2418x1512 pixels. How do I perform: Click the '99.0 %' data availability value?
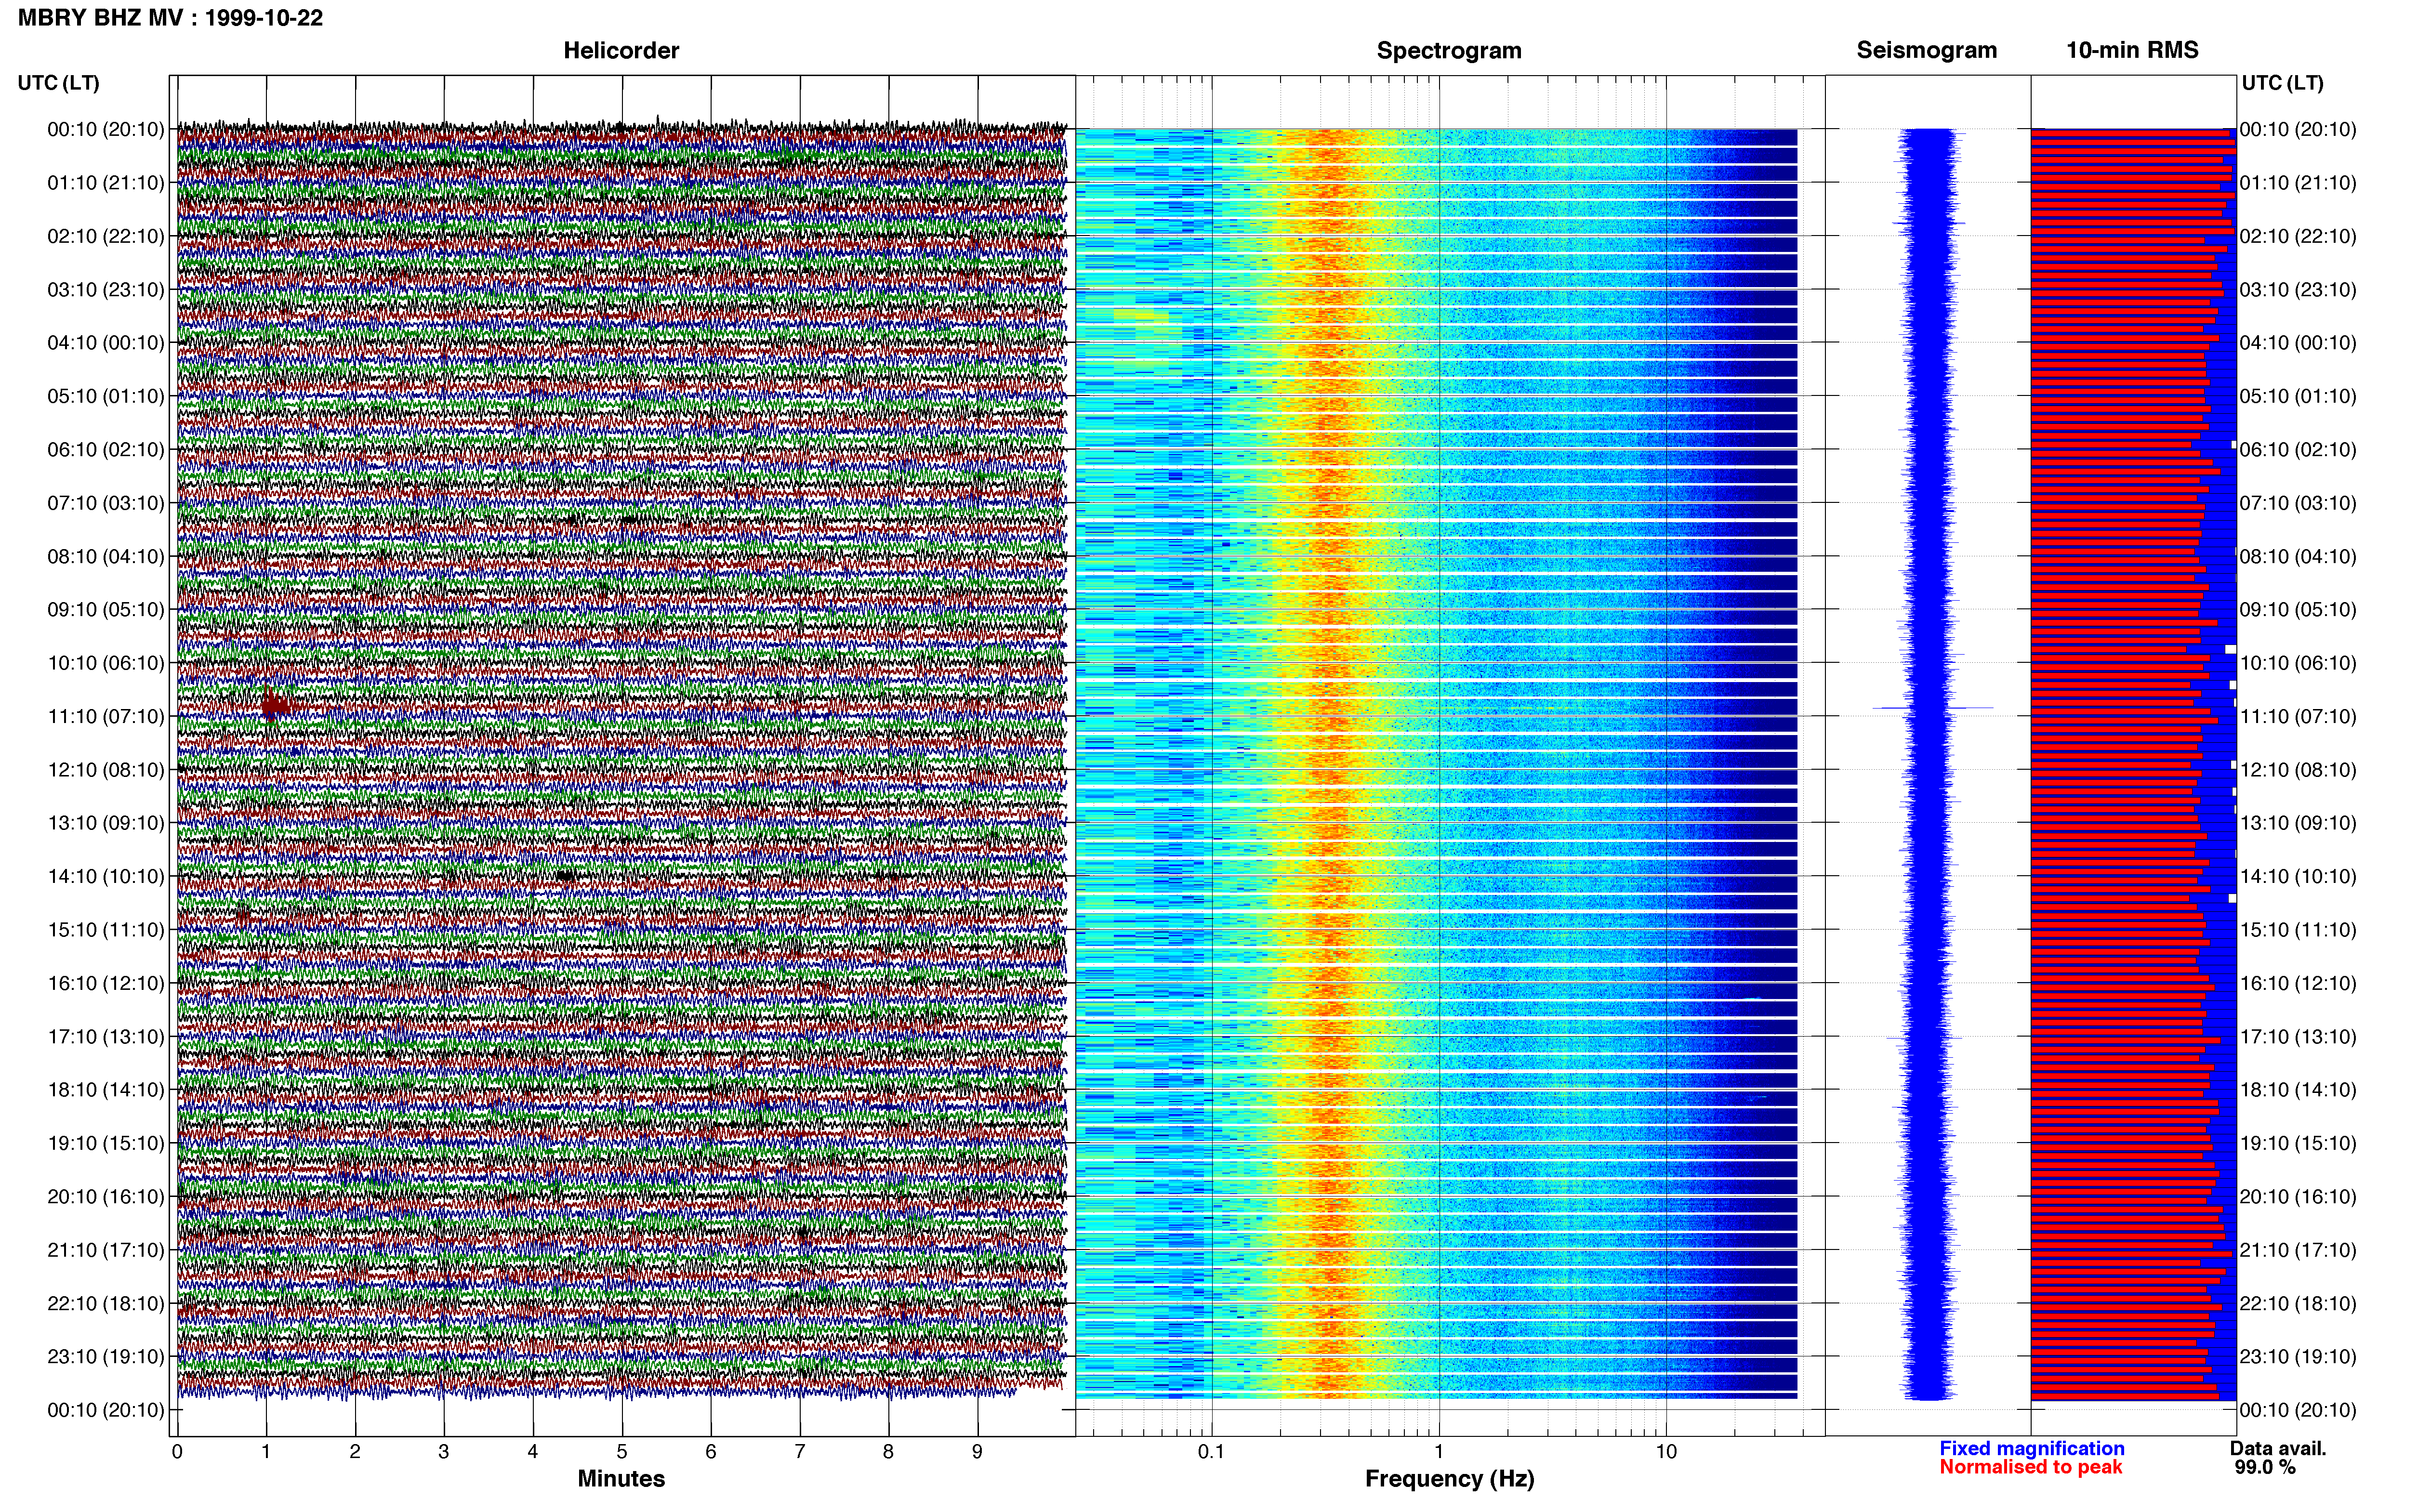tap(2265, 1467)
